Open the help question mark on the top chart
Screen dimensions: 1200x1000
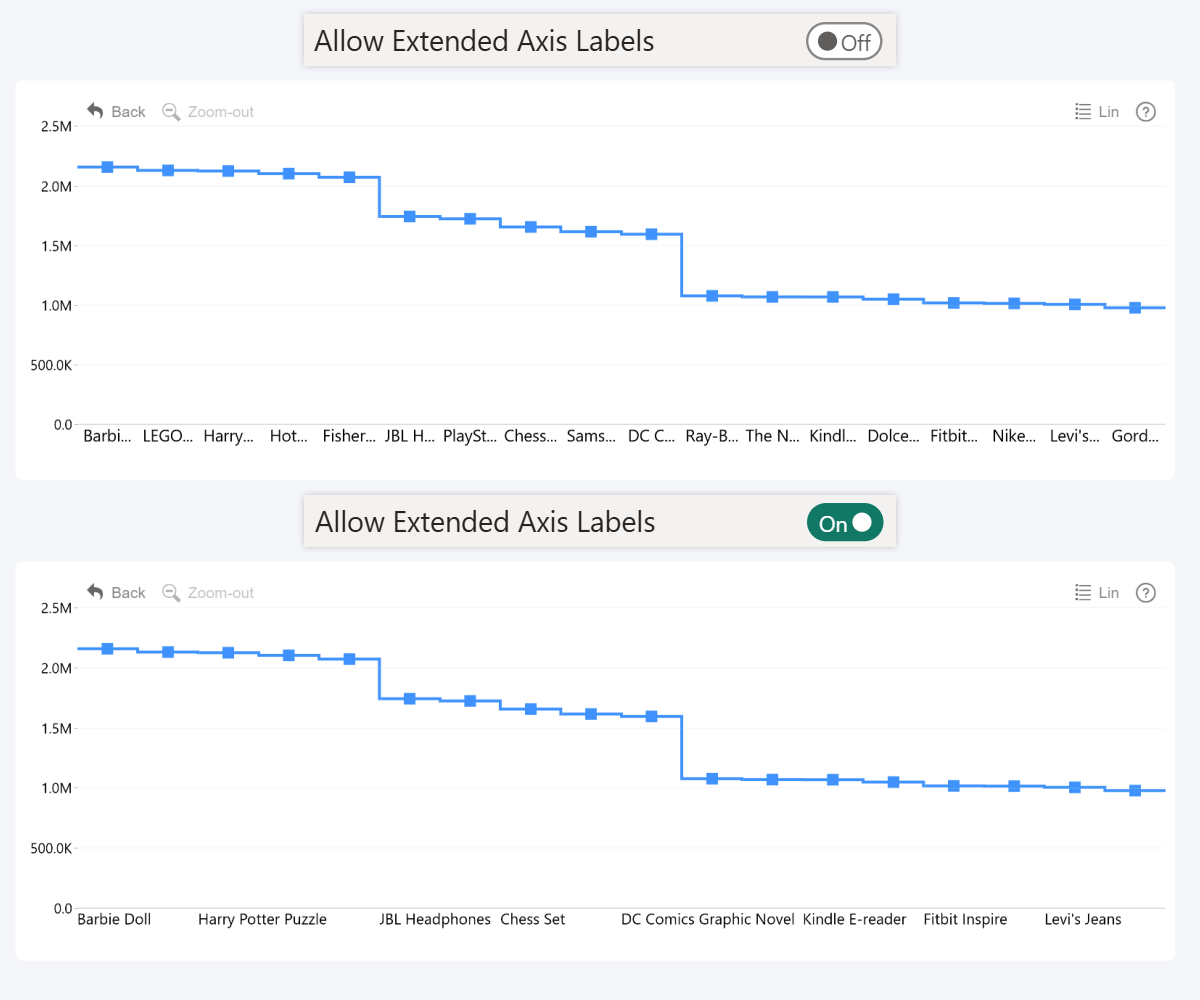pos(1145,111)
